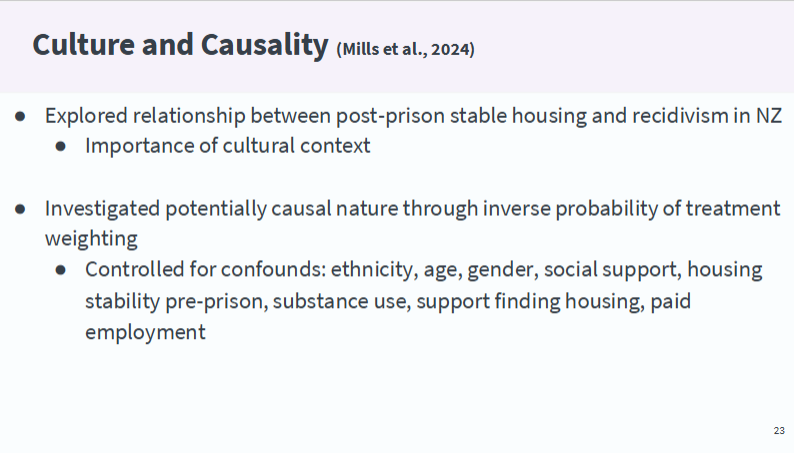The width and height of the screenshot is (794, 453).
Task: Click the bullet before "Investigated potentially causal"
Action: coord(21,209)
